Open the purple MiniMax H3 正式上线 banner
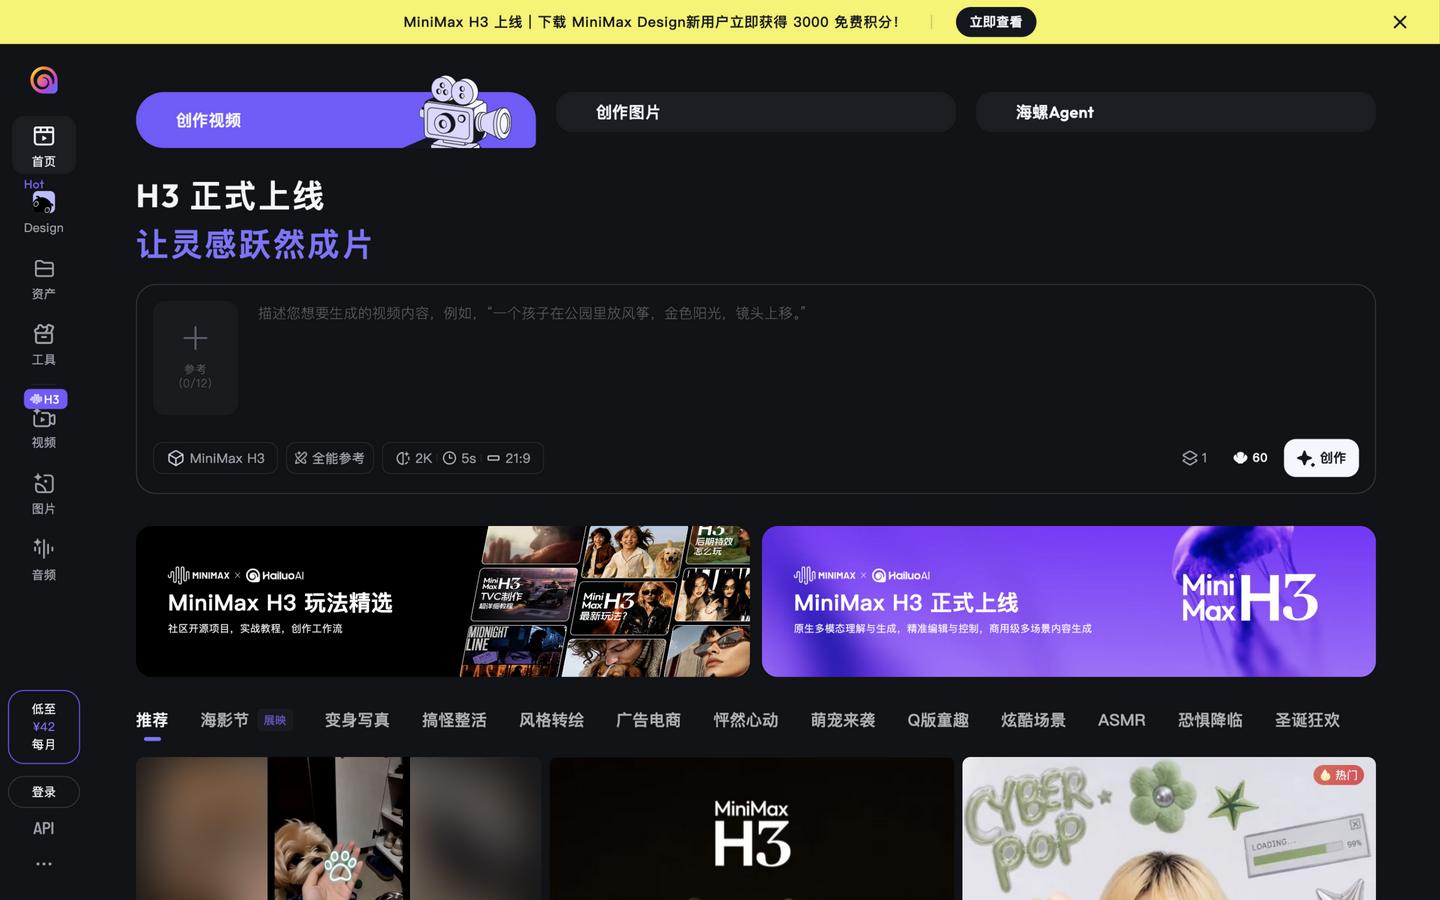Image resolution: width=1440 pixels, height=900 pixels. [x=1069, y=601]
